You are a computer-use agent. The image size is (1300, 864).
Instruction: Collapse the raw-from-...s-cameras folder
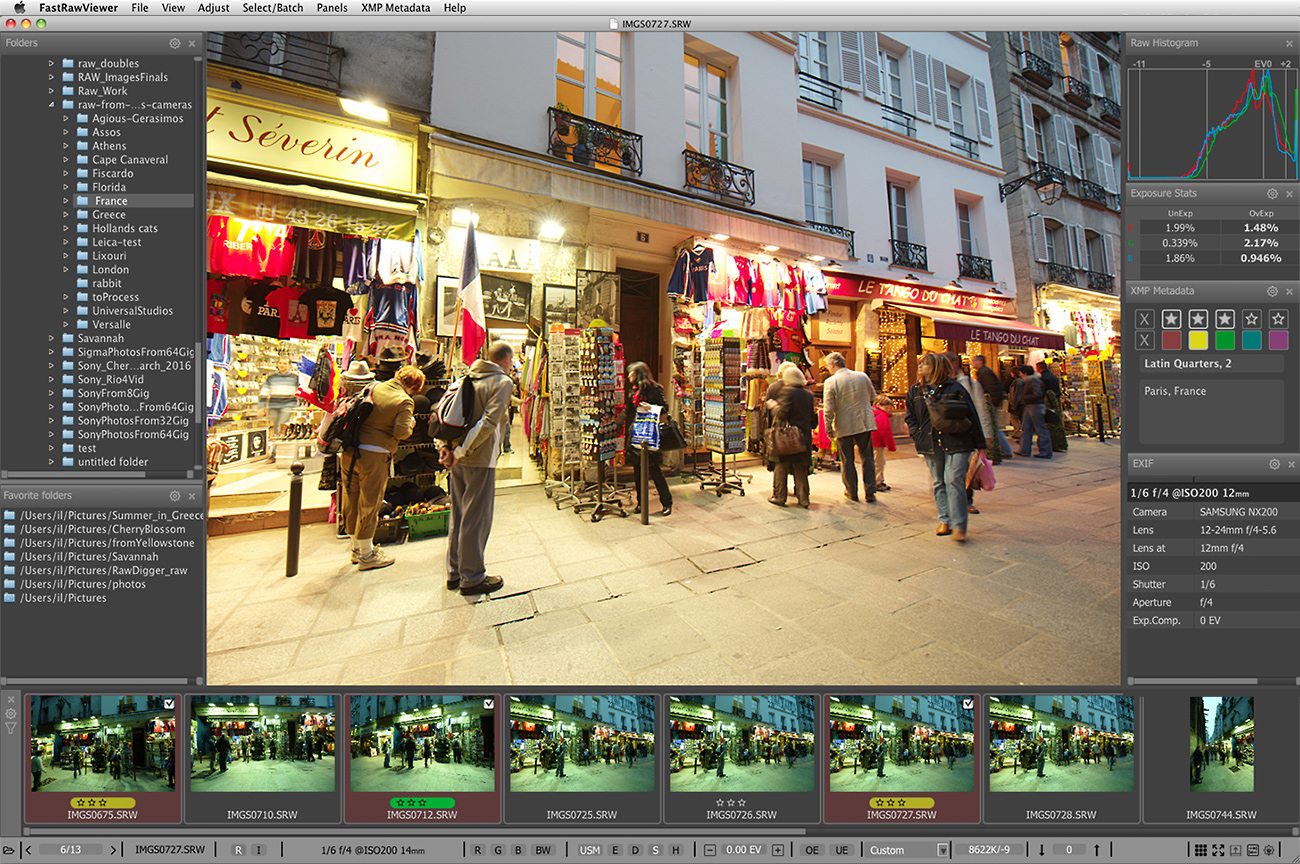tap(52, 105)
